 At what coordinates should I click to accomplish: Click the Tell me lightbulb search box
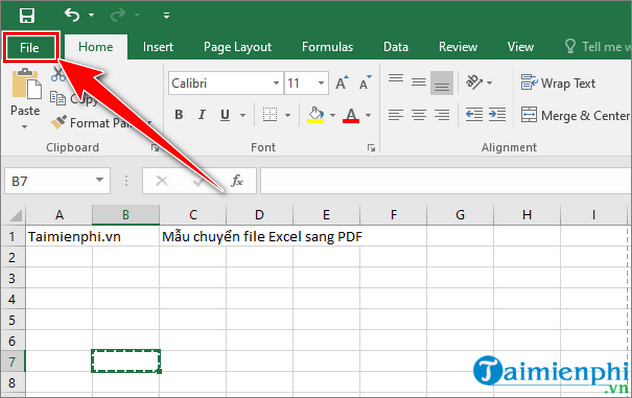597,47
